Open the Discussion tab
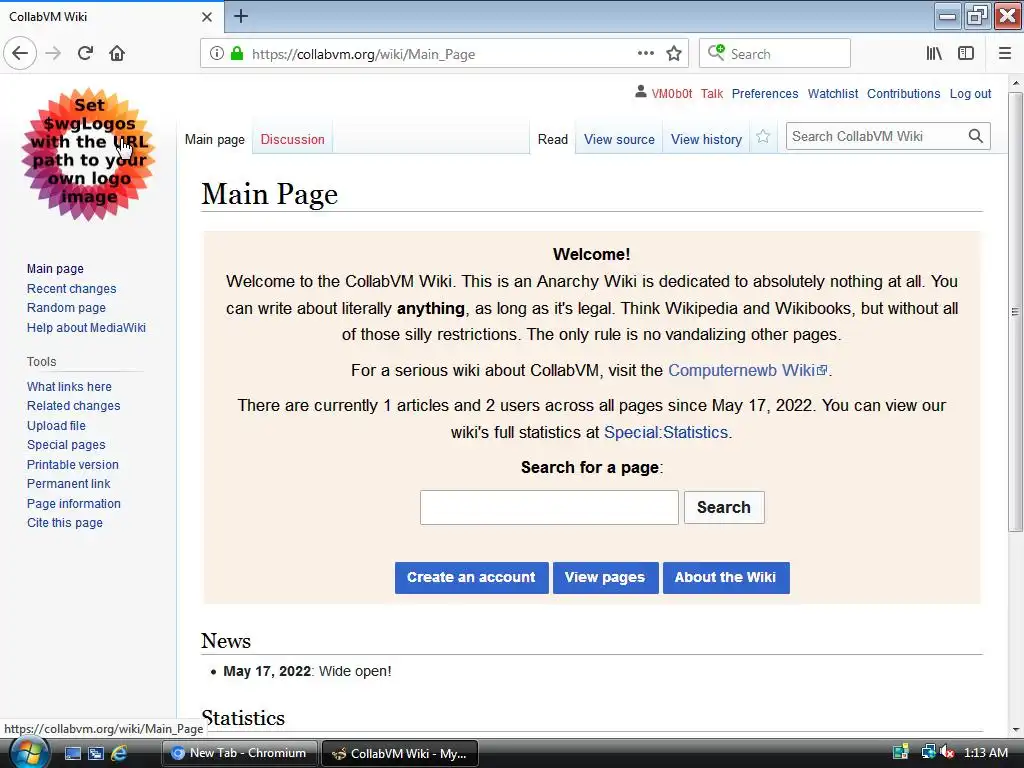1024x768 pixels. 293,139
